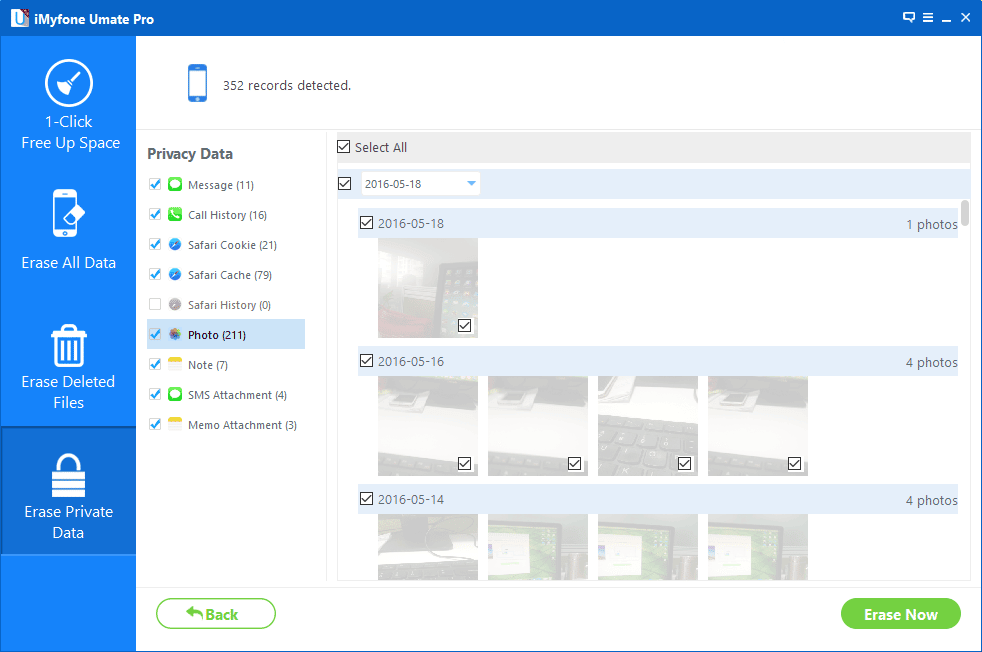Toggle the 2016-05-18 group checkbox
Screen dimensions: 982x652
point(366,223)
